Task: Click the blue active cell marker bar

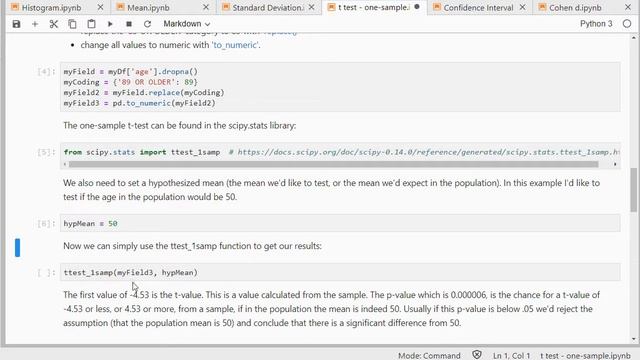Action: point(18,248)
